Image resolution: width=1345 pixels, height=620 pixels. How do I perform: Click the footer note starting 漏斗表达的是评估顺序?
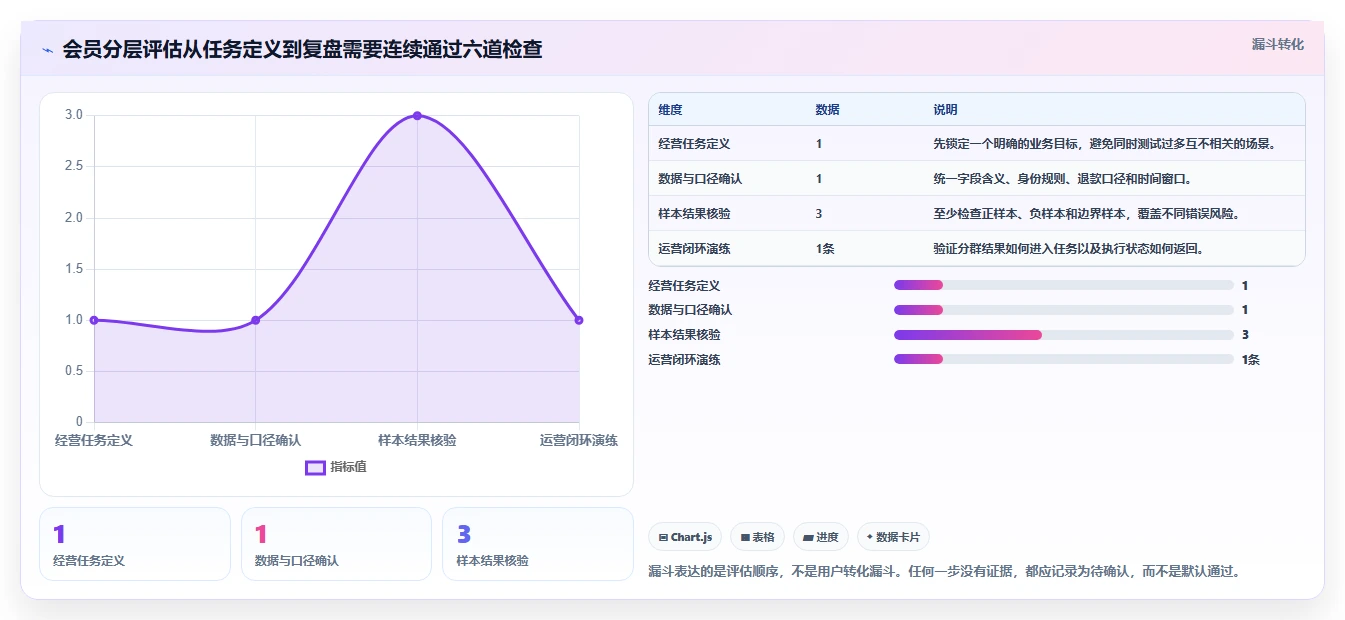[945, 572]
